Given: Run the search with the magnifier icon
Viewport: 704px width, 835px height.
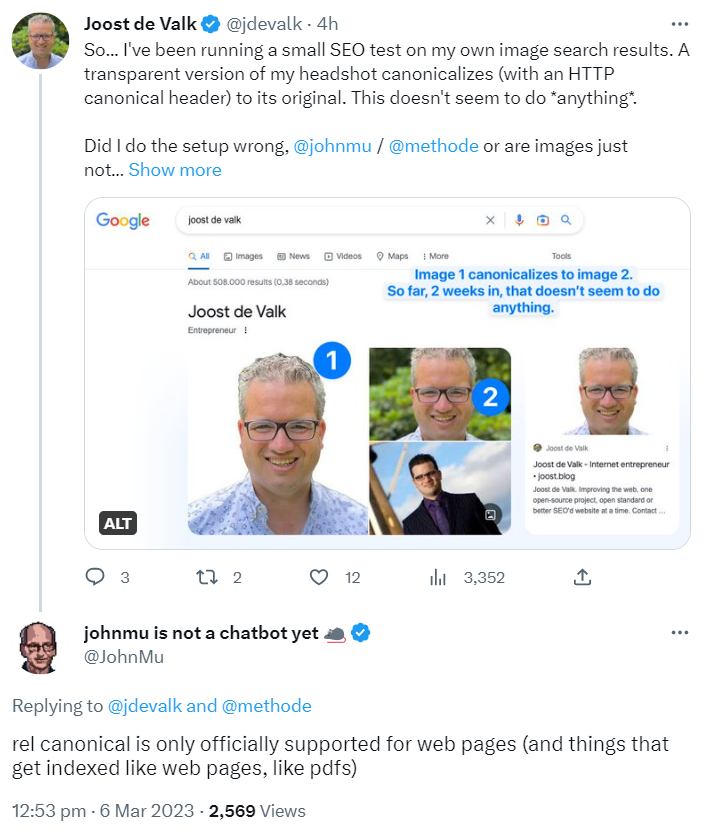Looking at the screenshot, I should point(567,219).
